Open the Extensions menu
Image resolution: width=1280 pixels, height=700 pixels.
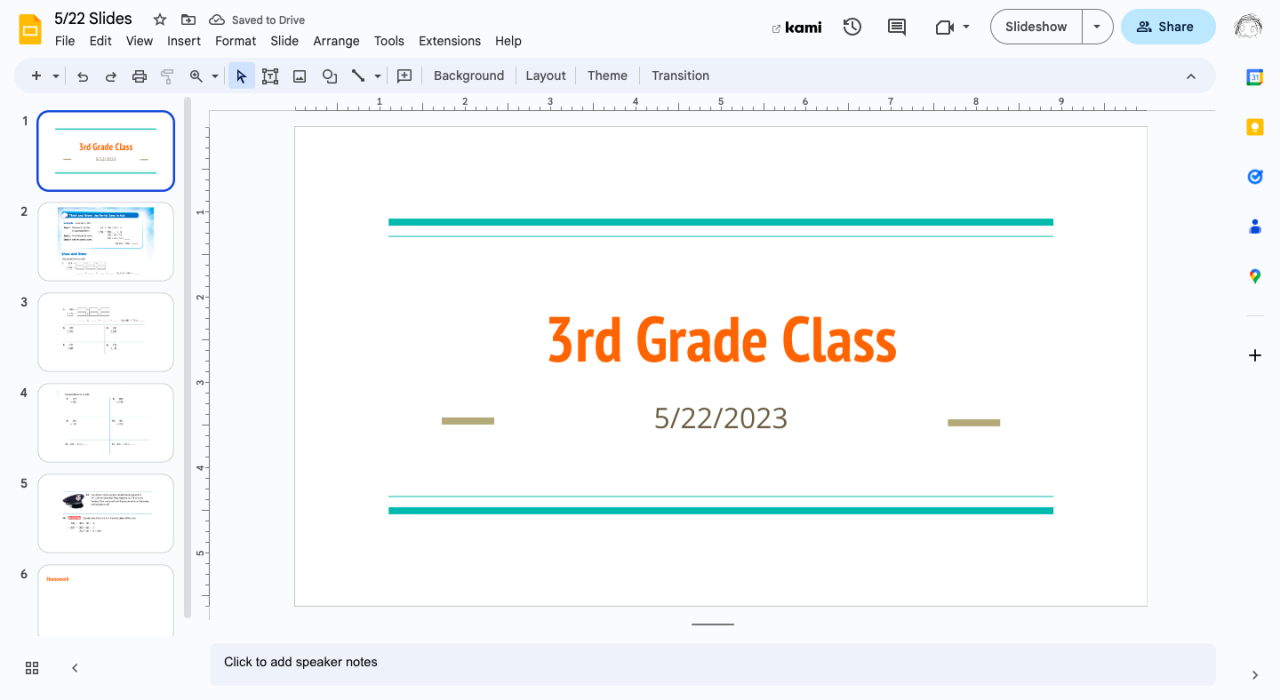point(449,41)
